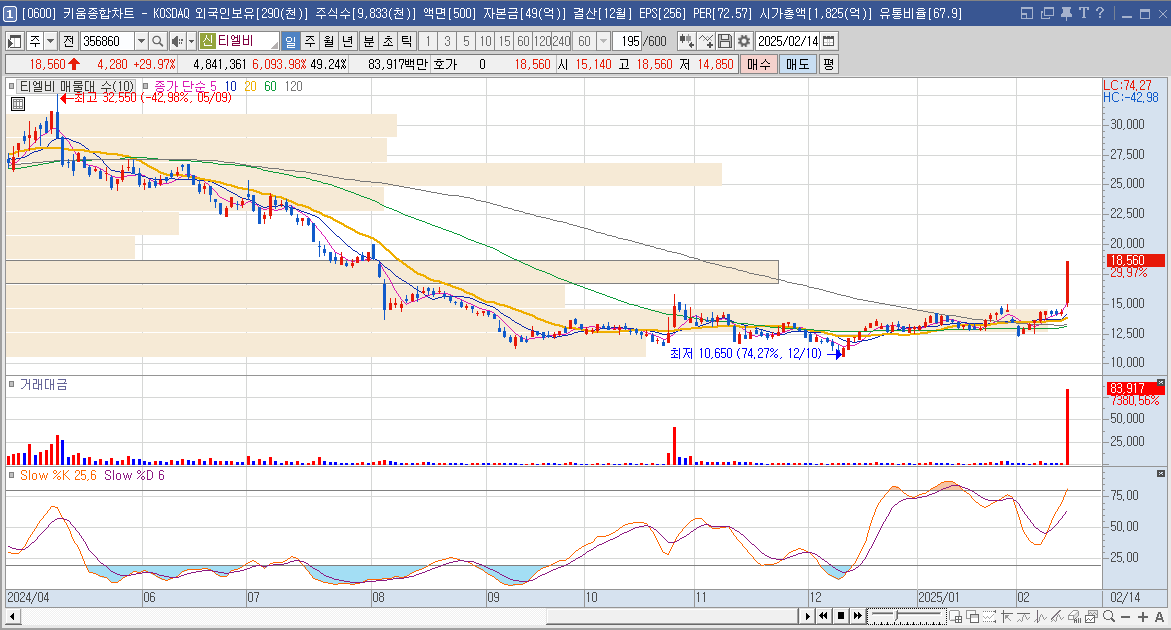Open the calendar date picker icon
Image resolution: width=1171 pixels, height=630 pixels.
(829, 41)
